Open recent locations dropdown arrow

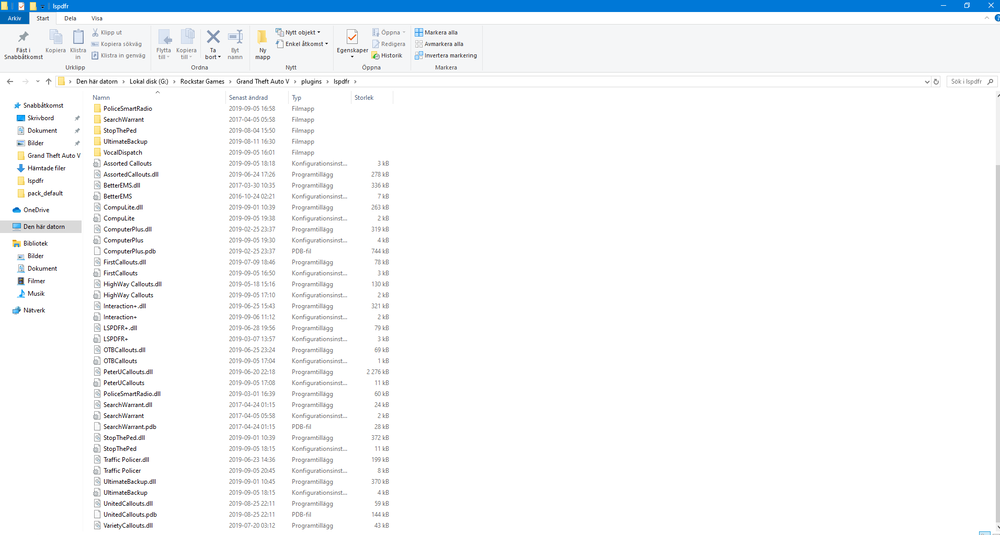coord(38,82)
